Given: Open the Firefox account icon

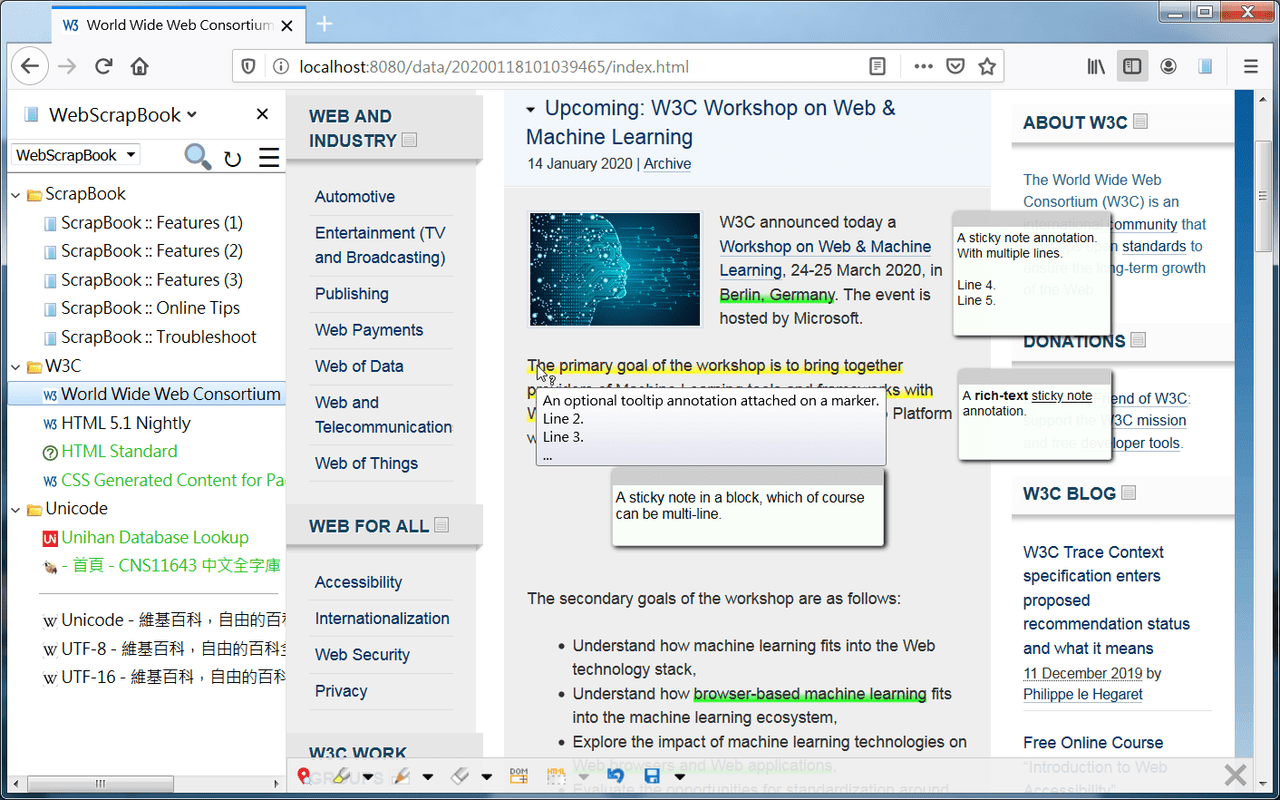Looking at the screenshot, I should [1168, 67].
